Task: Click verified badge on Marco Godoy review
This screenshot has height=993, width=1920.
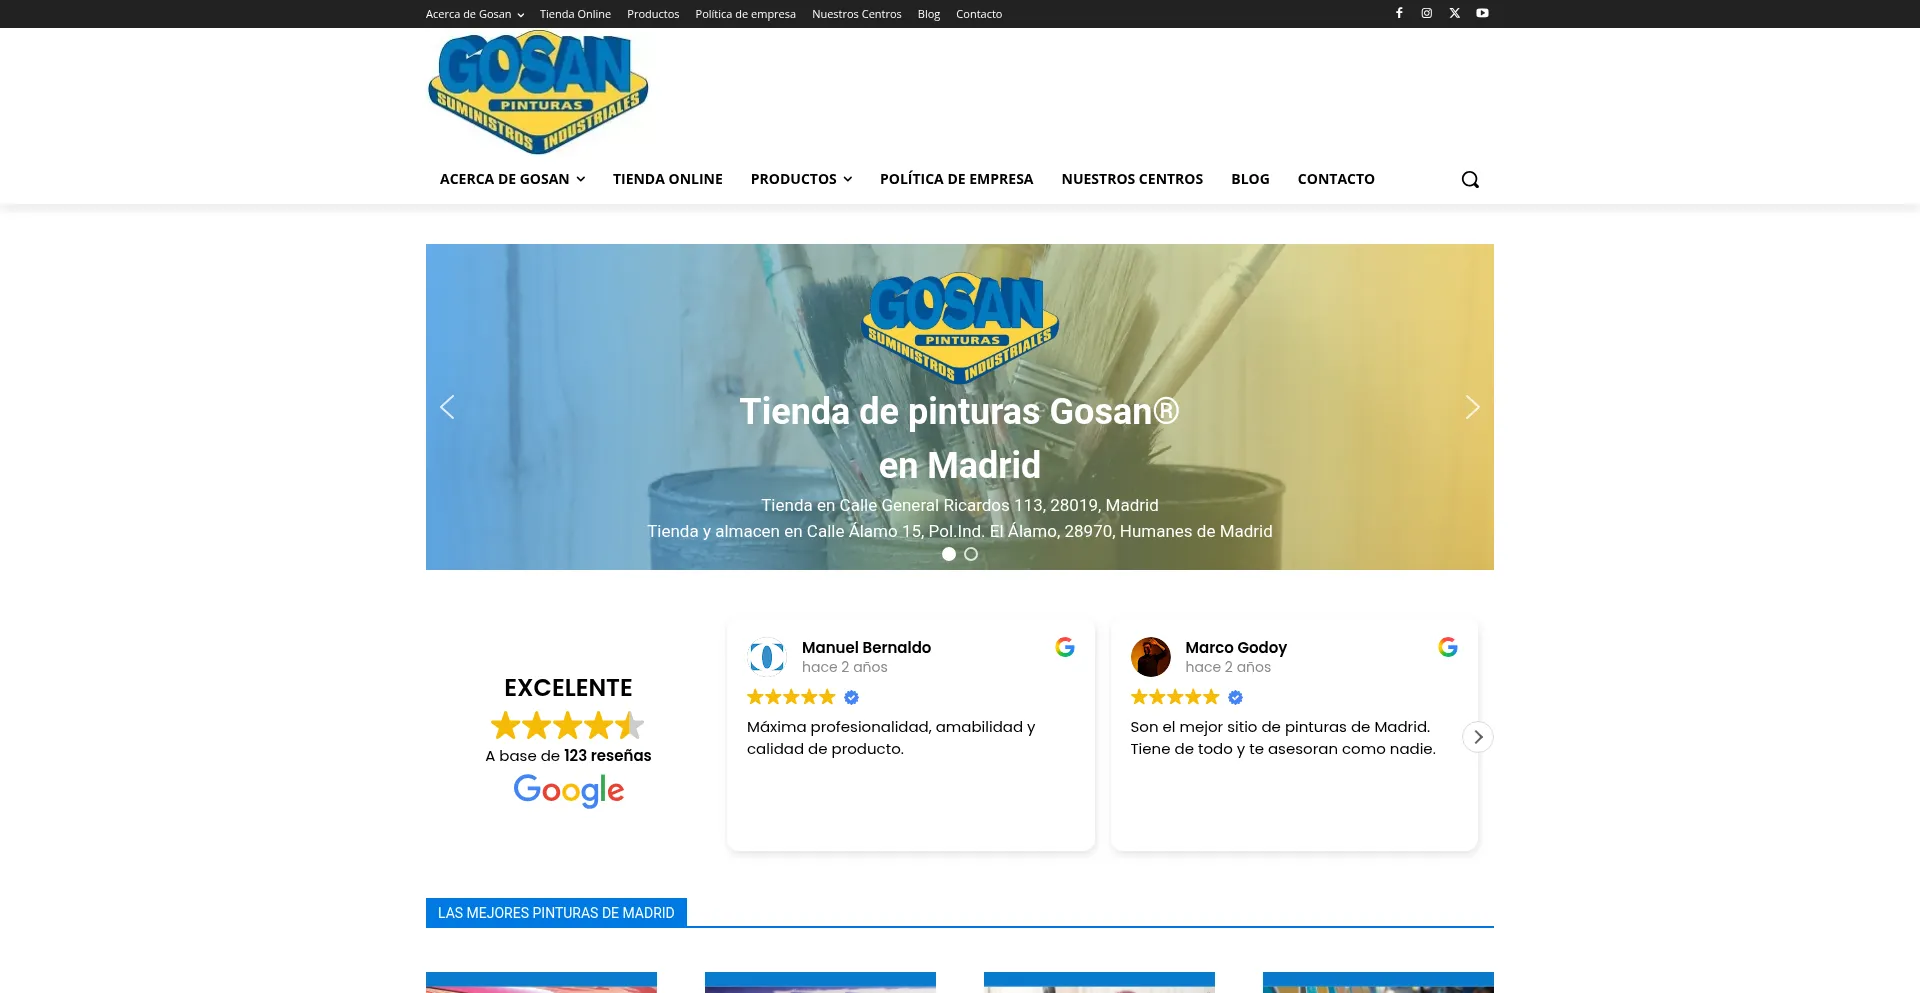Action: coord(1236,697)
